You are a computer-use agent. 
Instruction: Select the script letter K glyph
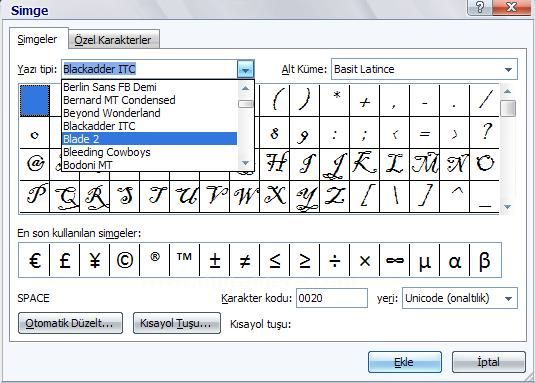point(365,164)
